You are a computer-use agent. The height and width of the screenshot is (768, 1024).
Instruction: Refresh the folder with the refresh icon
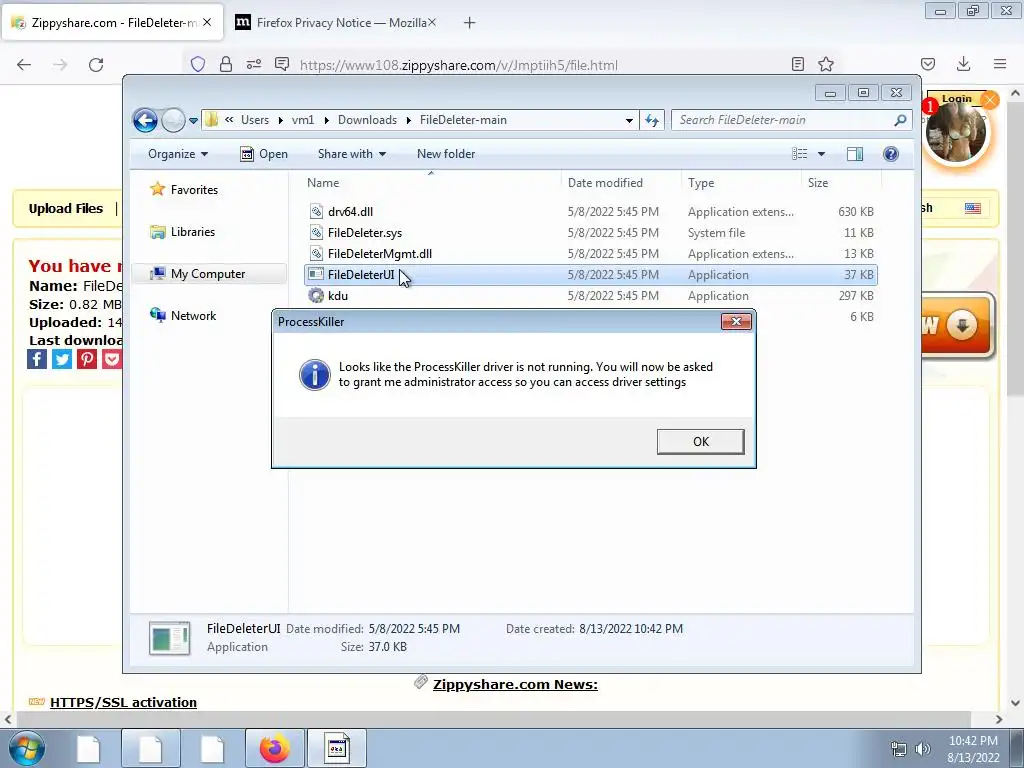click(652, 120)
